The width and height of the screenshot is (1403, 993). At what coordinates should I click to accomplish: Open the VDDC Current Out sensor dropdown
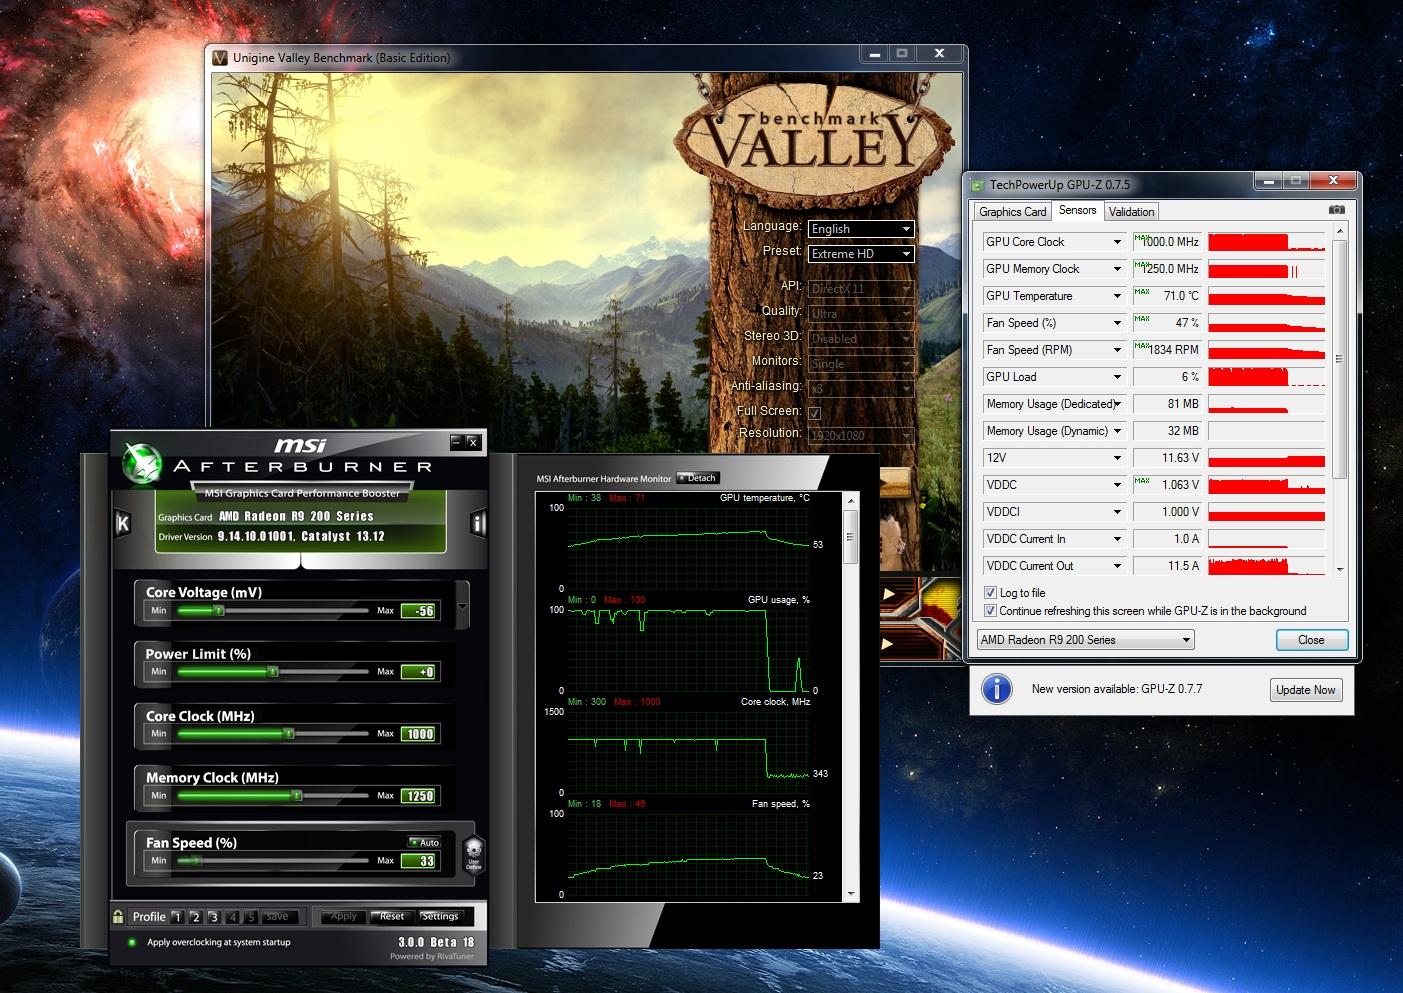[1117, 566]
